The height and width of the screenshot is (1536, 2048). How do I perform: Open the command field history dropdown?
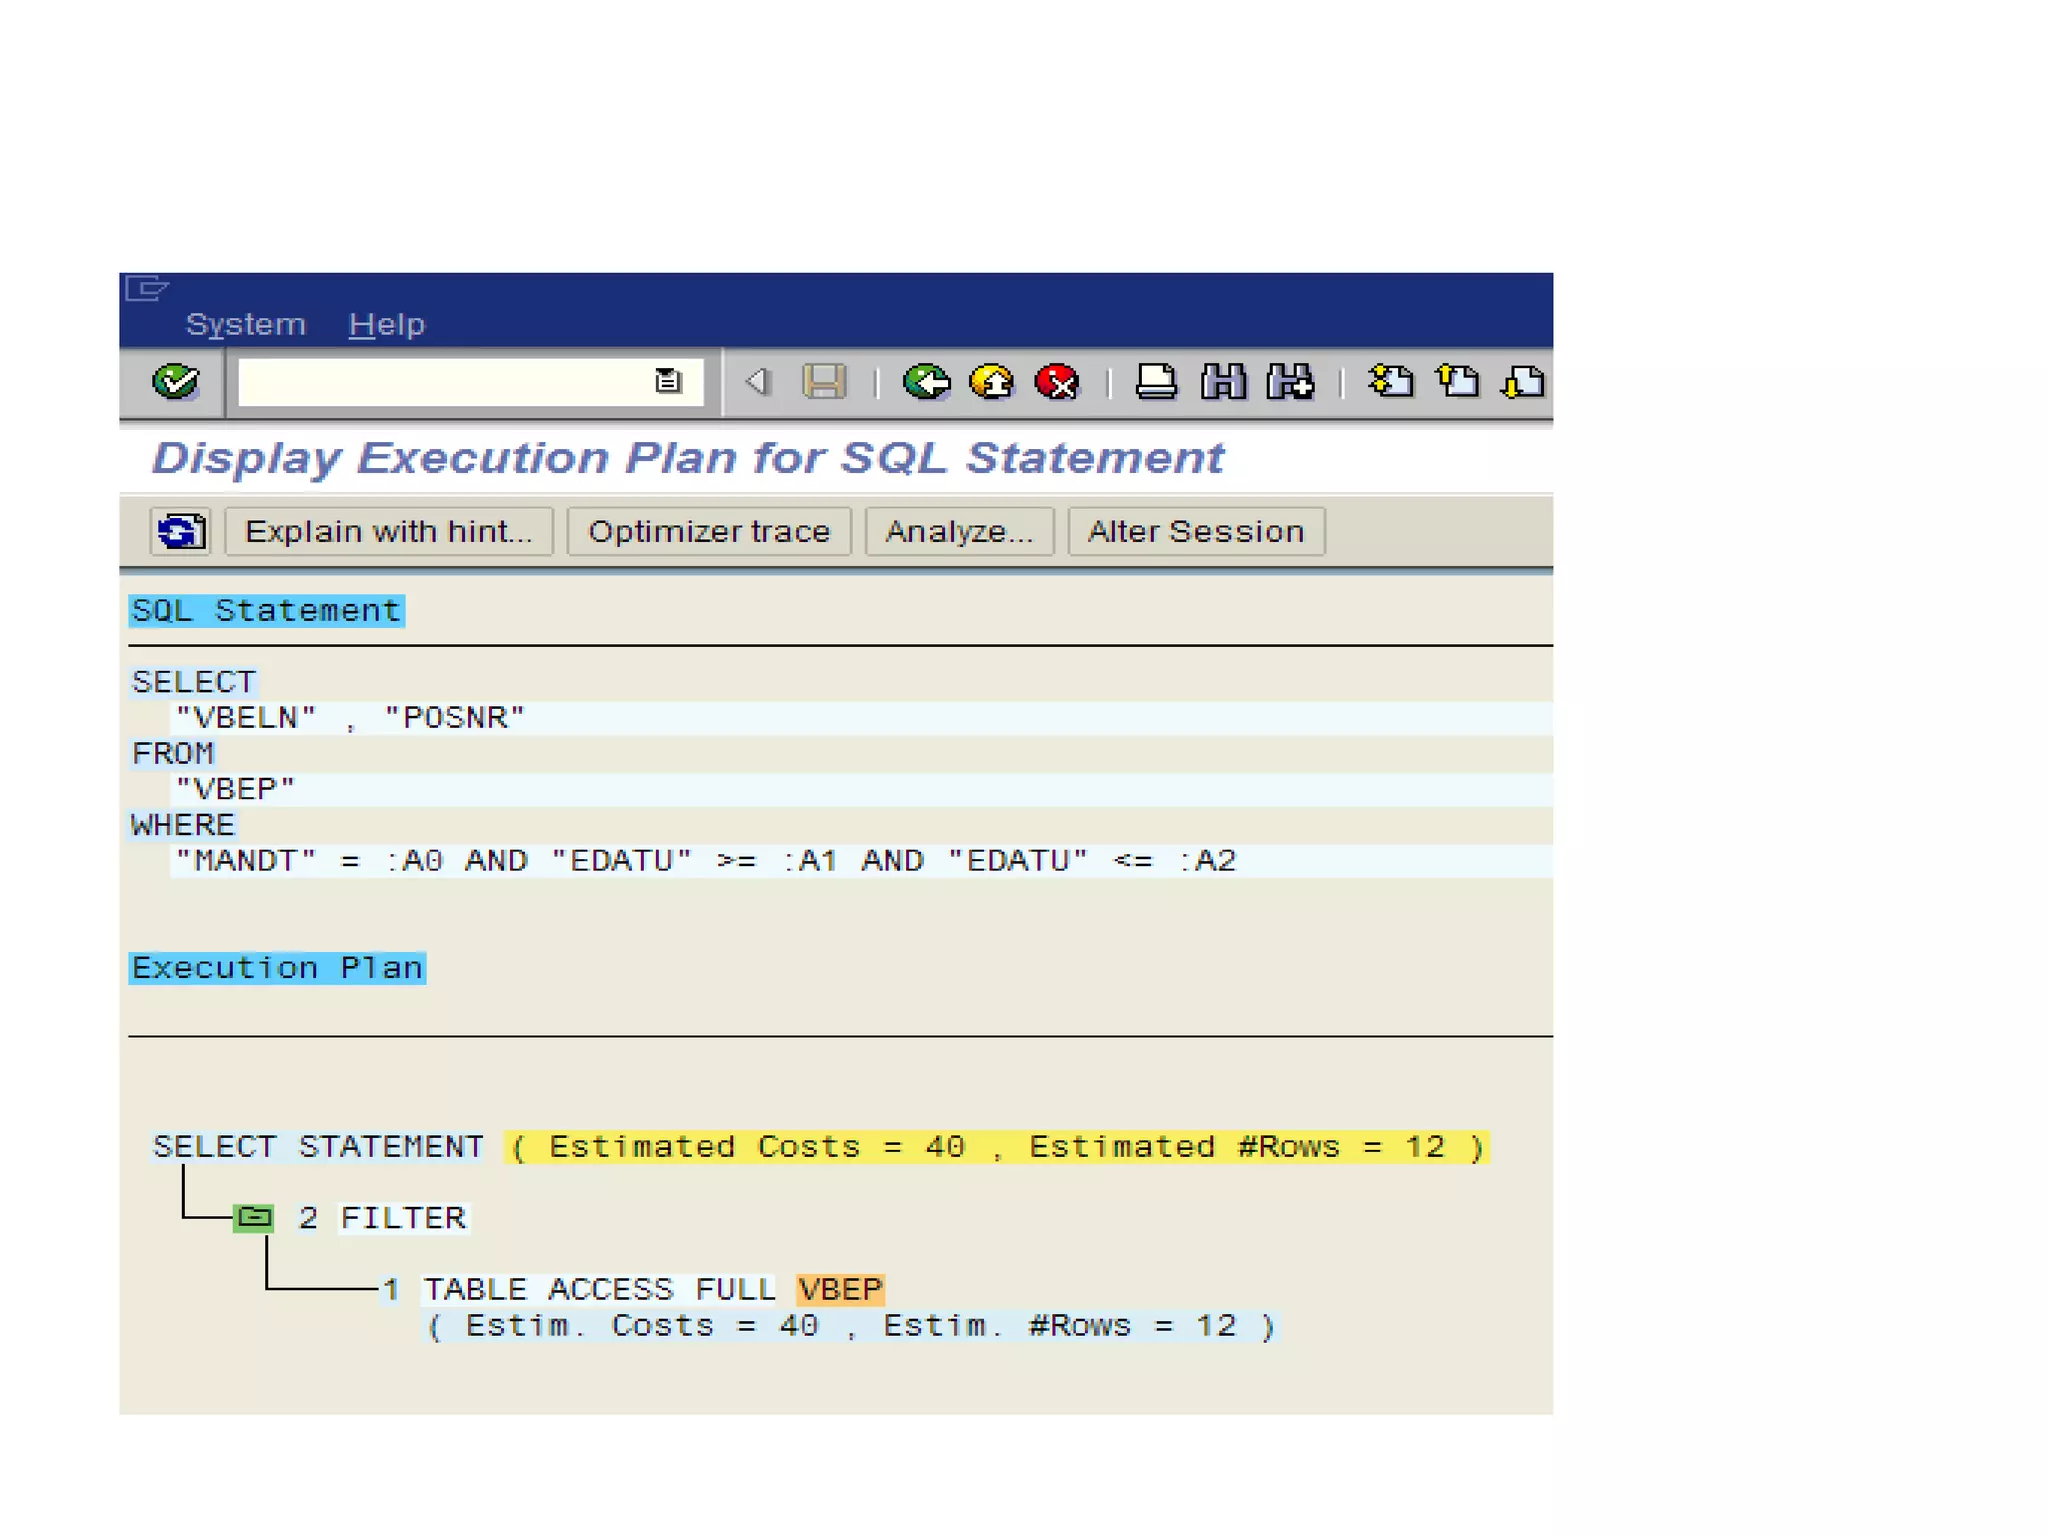(x=667, y=381)
